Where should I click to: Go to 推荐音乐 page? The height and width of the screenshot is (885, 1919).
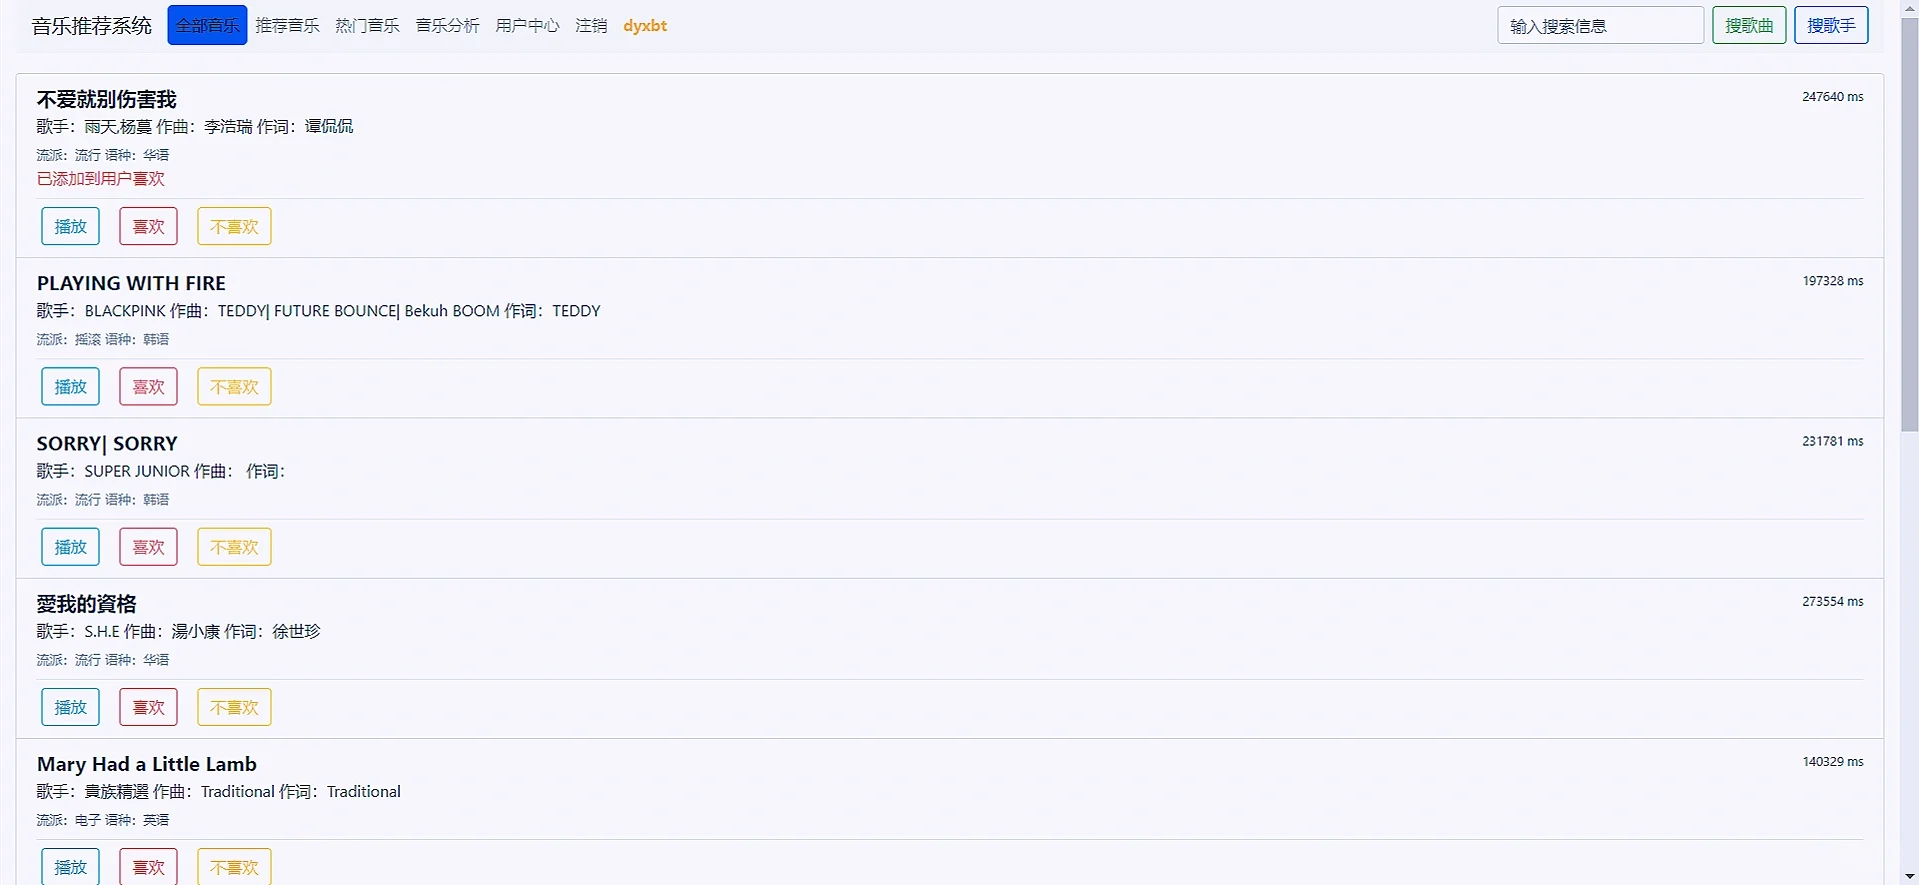tap(287, 26)
